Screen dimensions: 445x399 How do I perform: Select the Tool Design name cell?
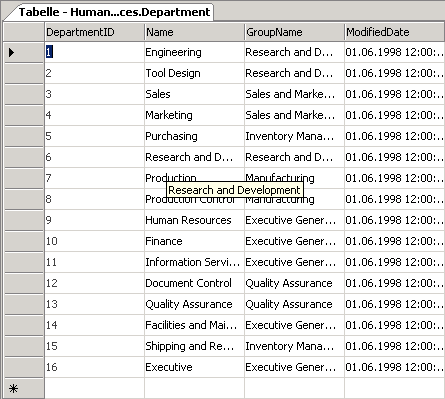pos(194,73)
